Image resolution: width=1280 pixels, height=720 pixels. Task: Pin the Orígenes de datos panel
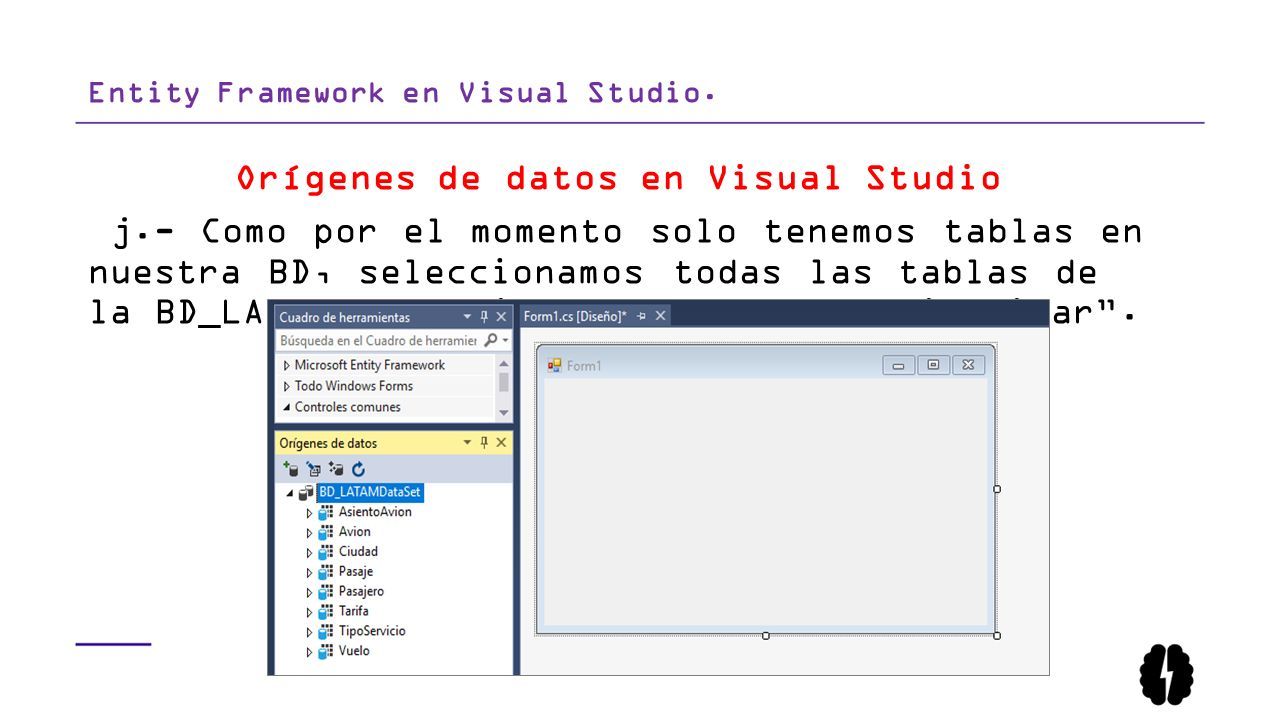(484, 442)
